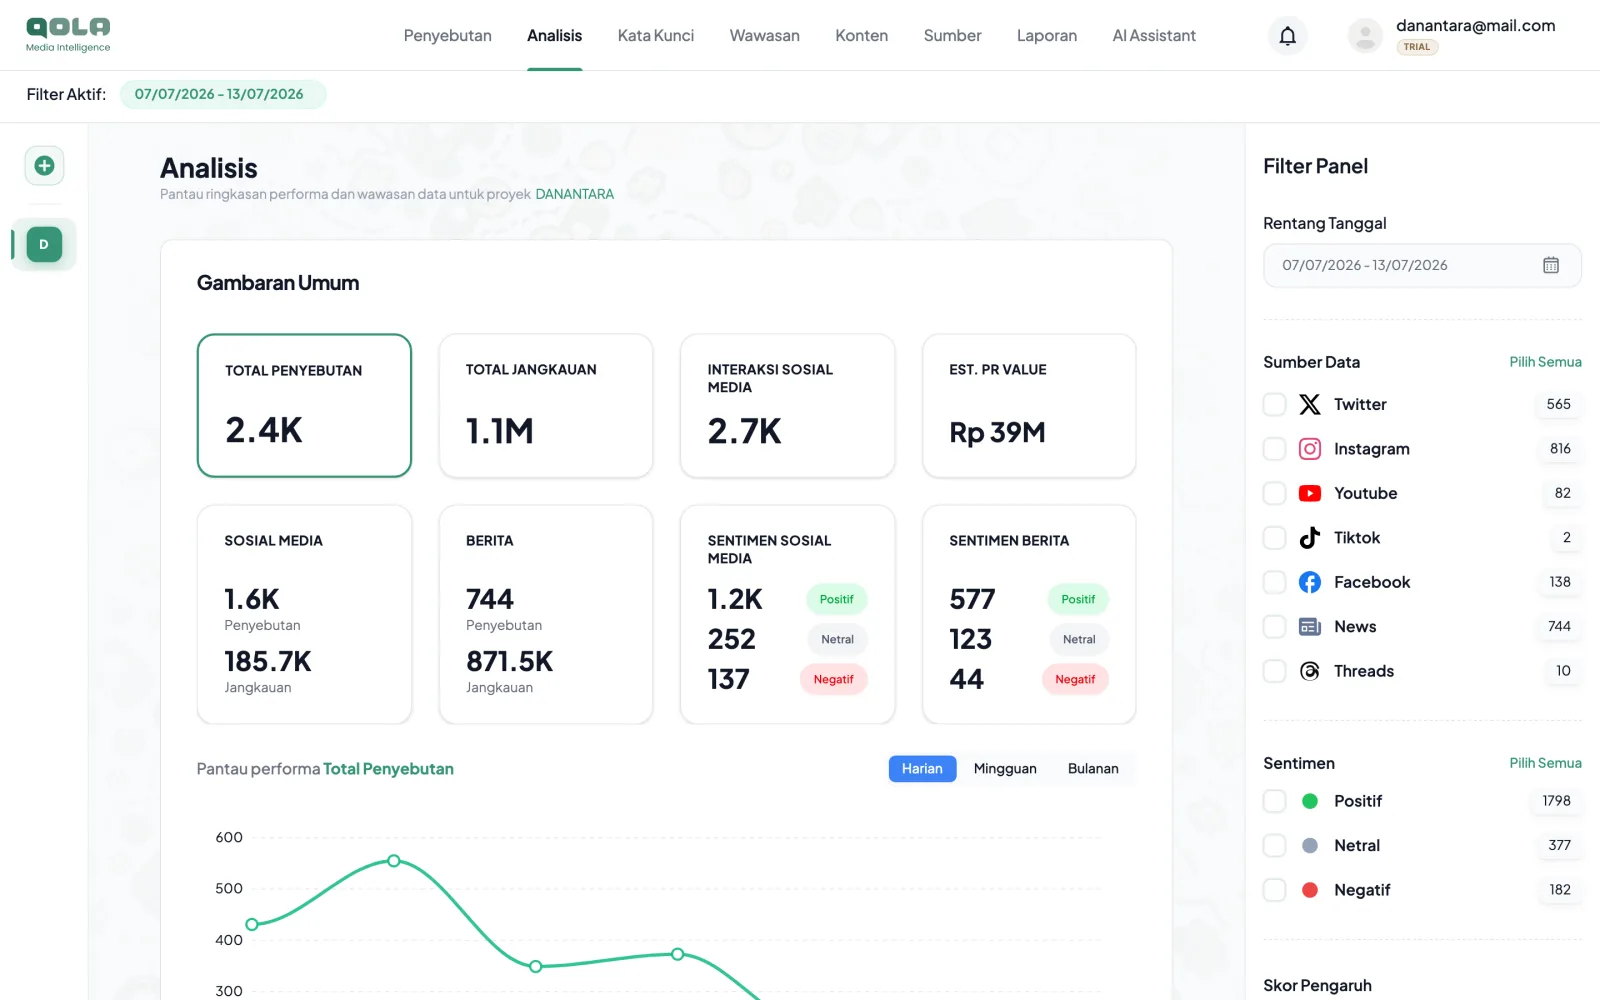Click the gray Netral sentiment dot
The image size is (1600, 1000).
coord(1310,845)
